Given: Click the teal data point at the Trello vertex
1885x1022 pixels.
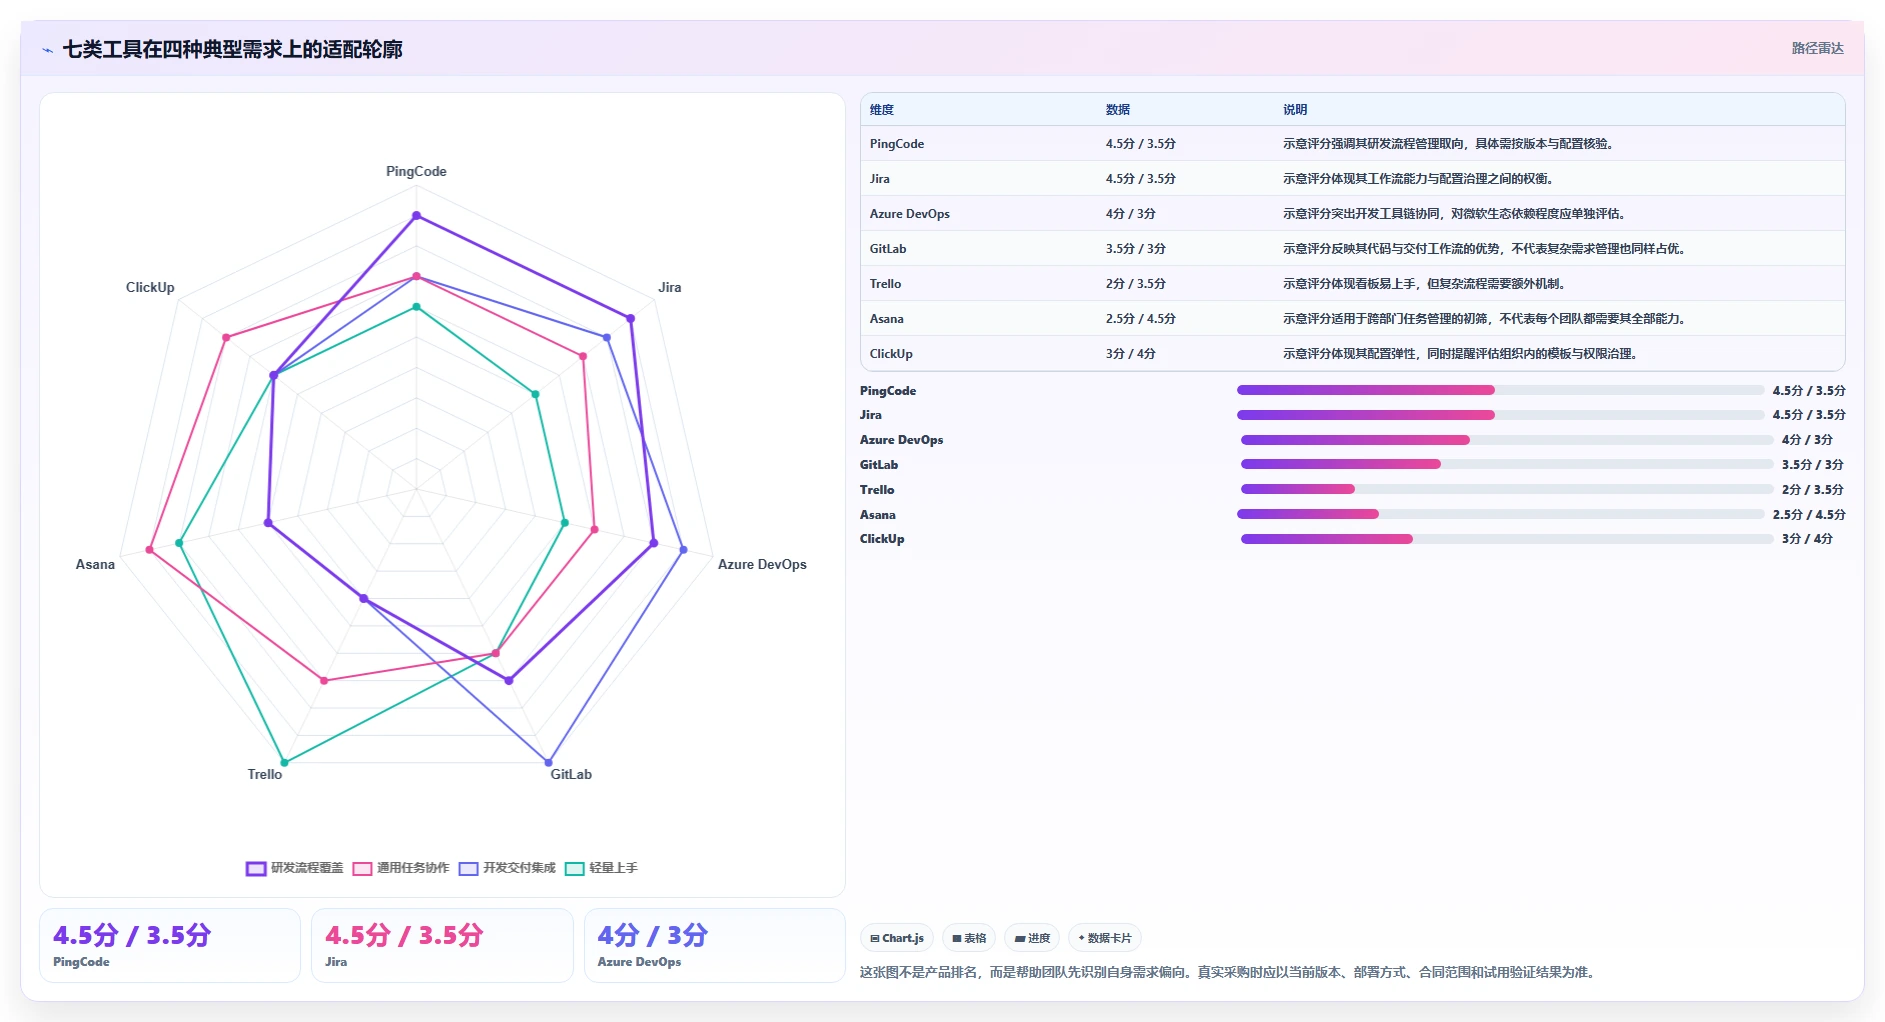Looking at the screenshot, I should click(285, 763).
